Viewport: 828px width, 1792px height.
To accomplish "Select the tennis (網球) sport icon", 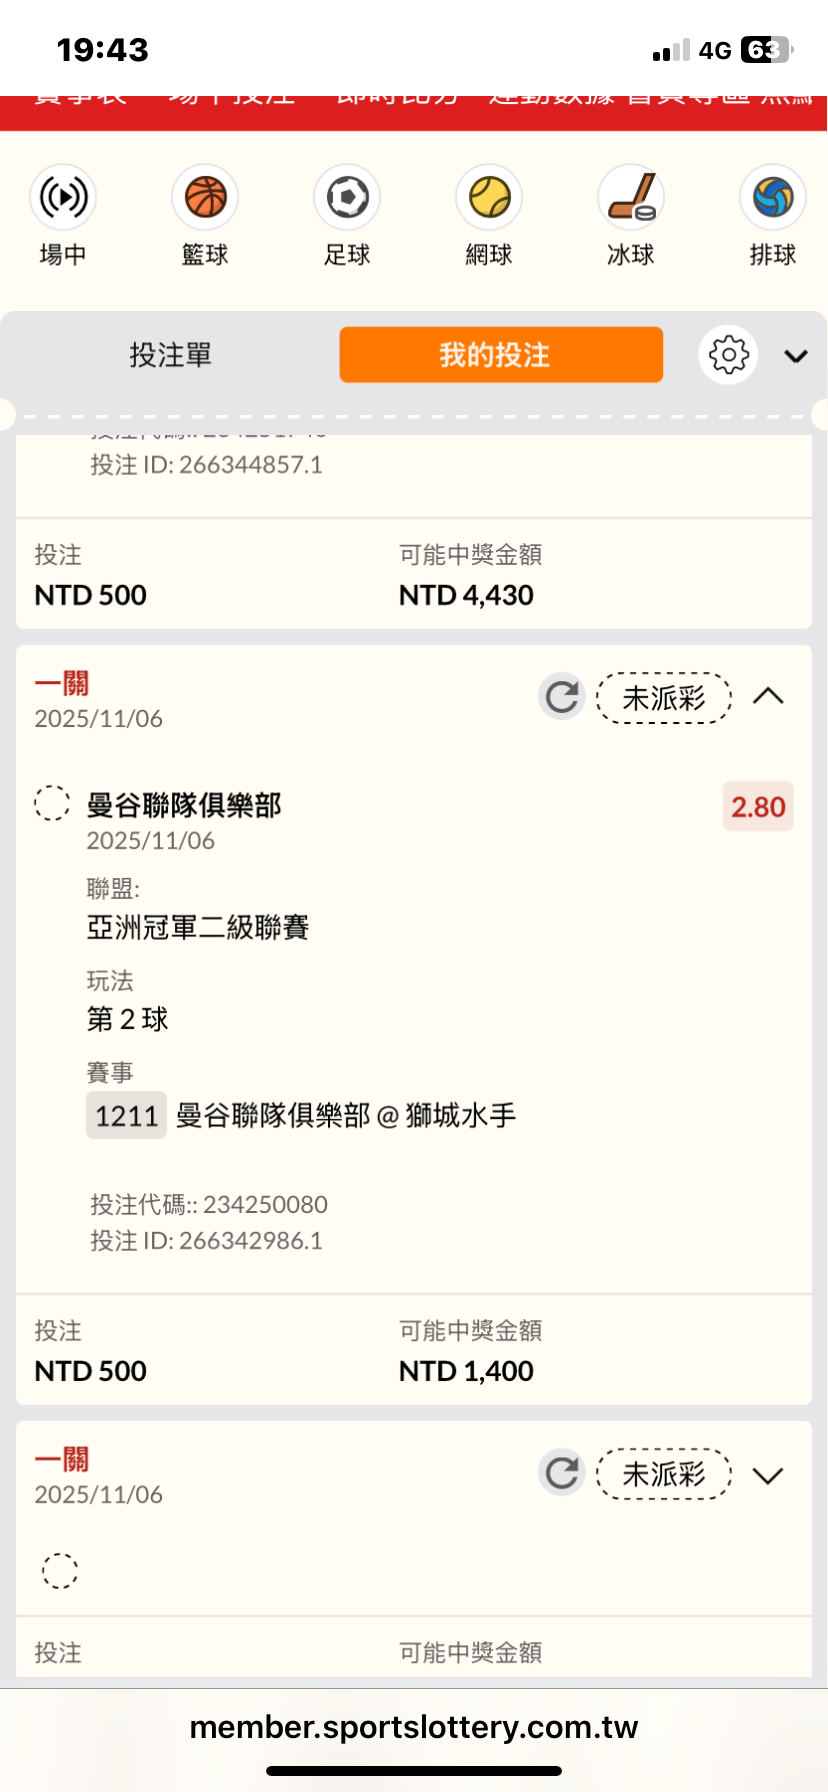I will click(489, 198).
